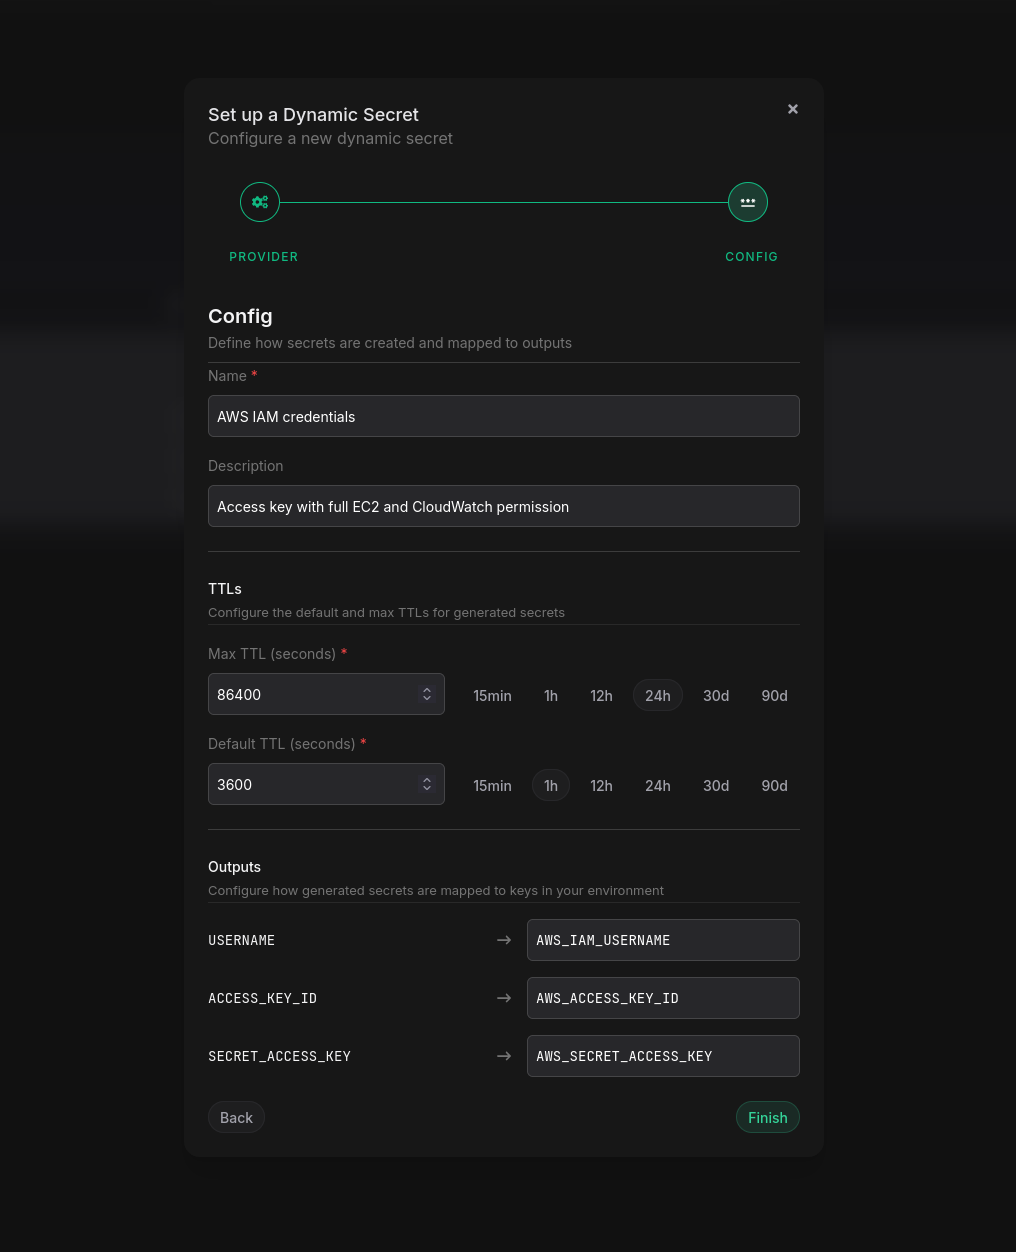Select the 24h preset for Default TTL
The height and width of the screenshot is (1252, 1016).
pyautogui.click(x=657, y=785)
